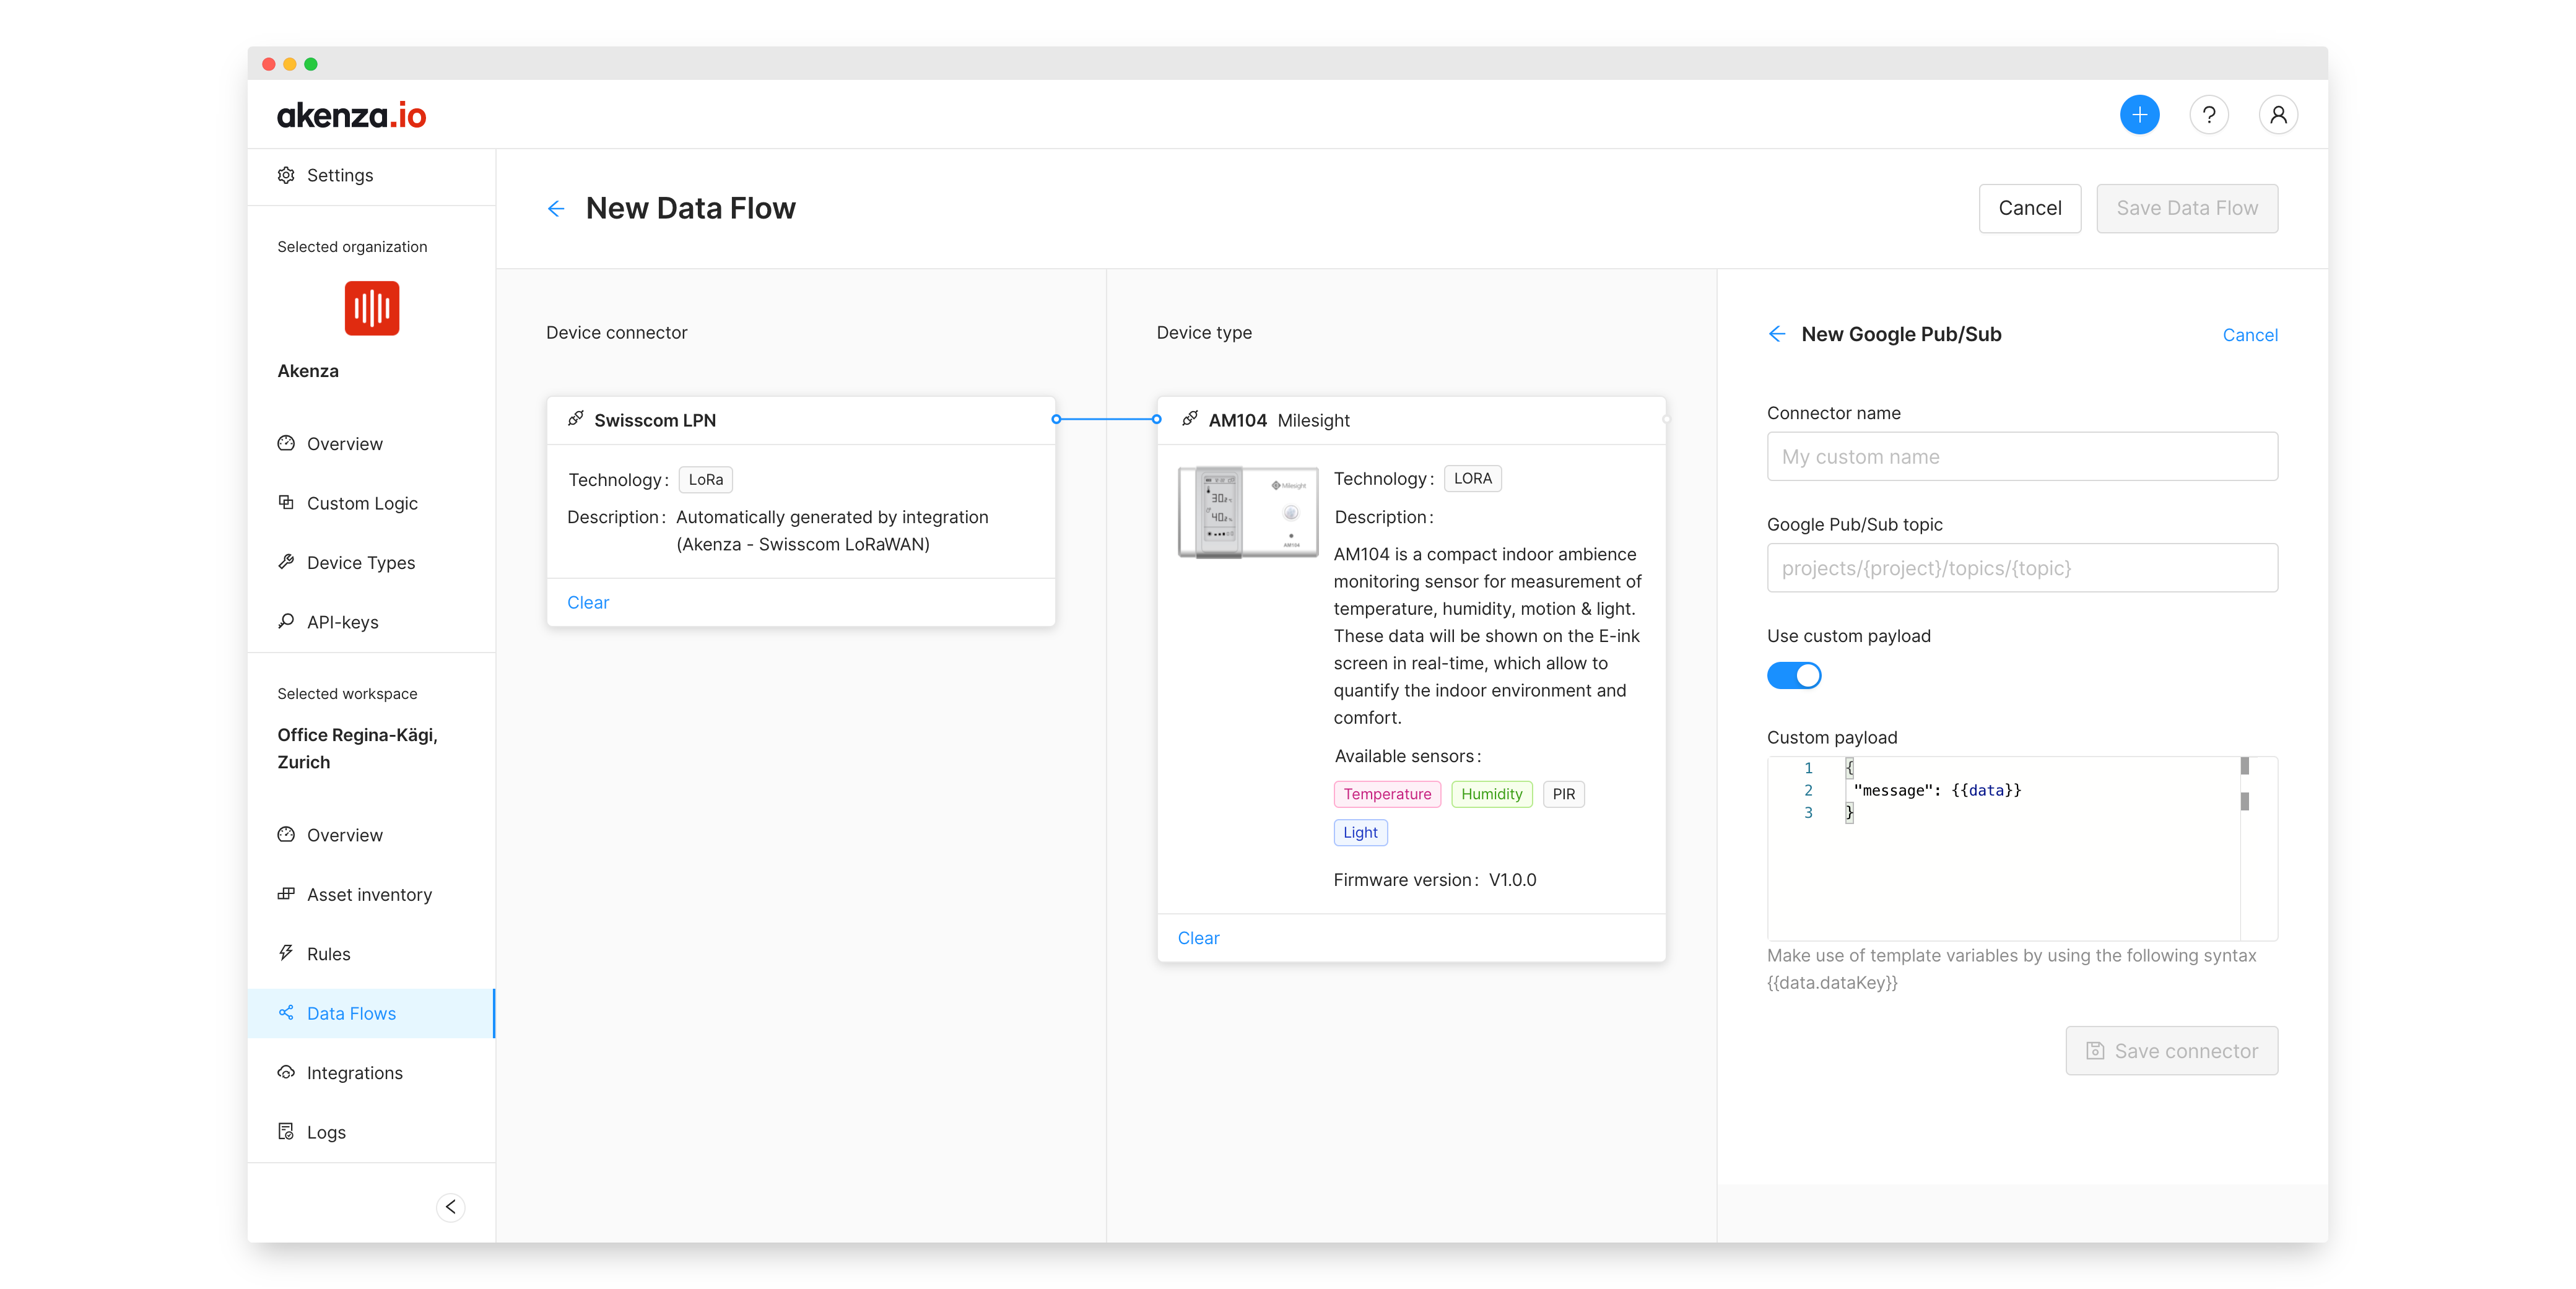Go back with arrow beside New Google Pub/Sub
2576x1289 pixels.
click(x=1777, y=334)
